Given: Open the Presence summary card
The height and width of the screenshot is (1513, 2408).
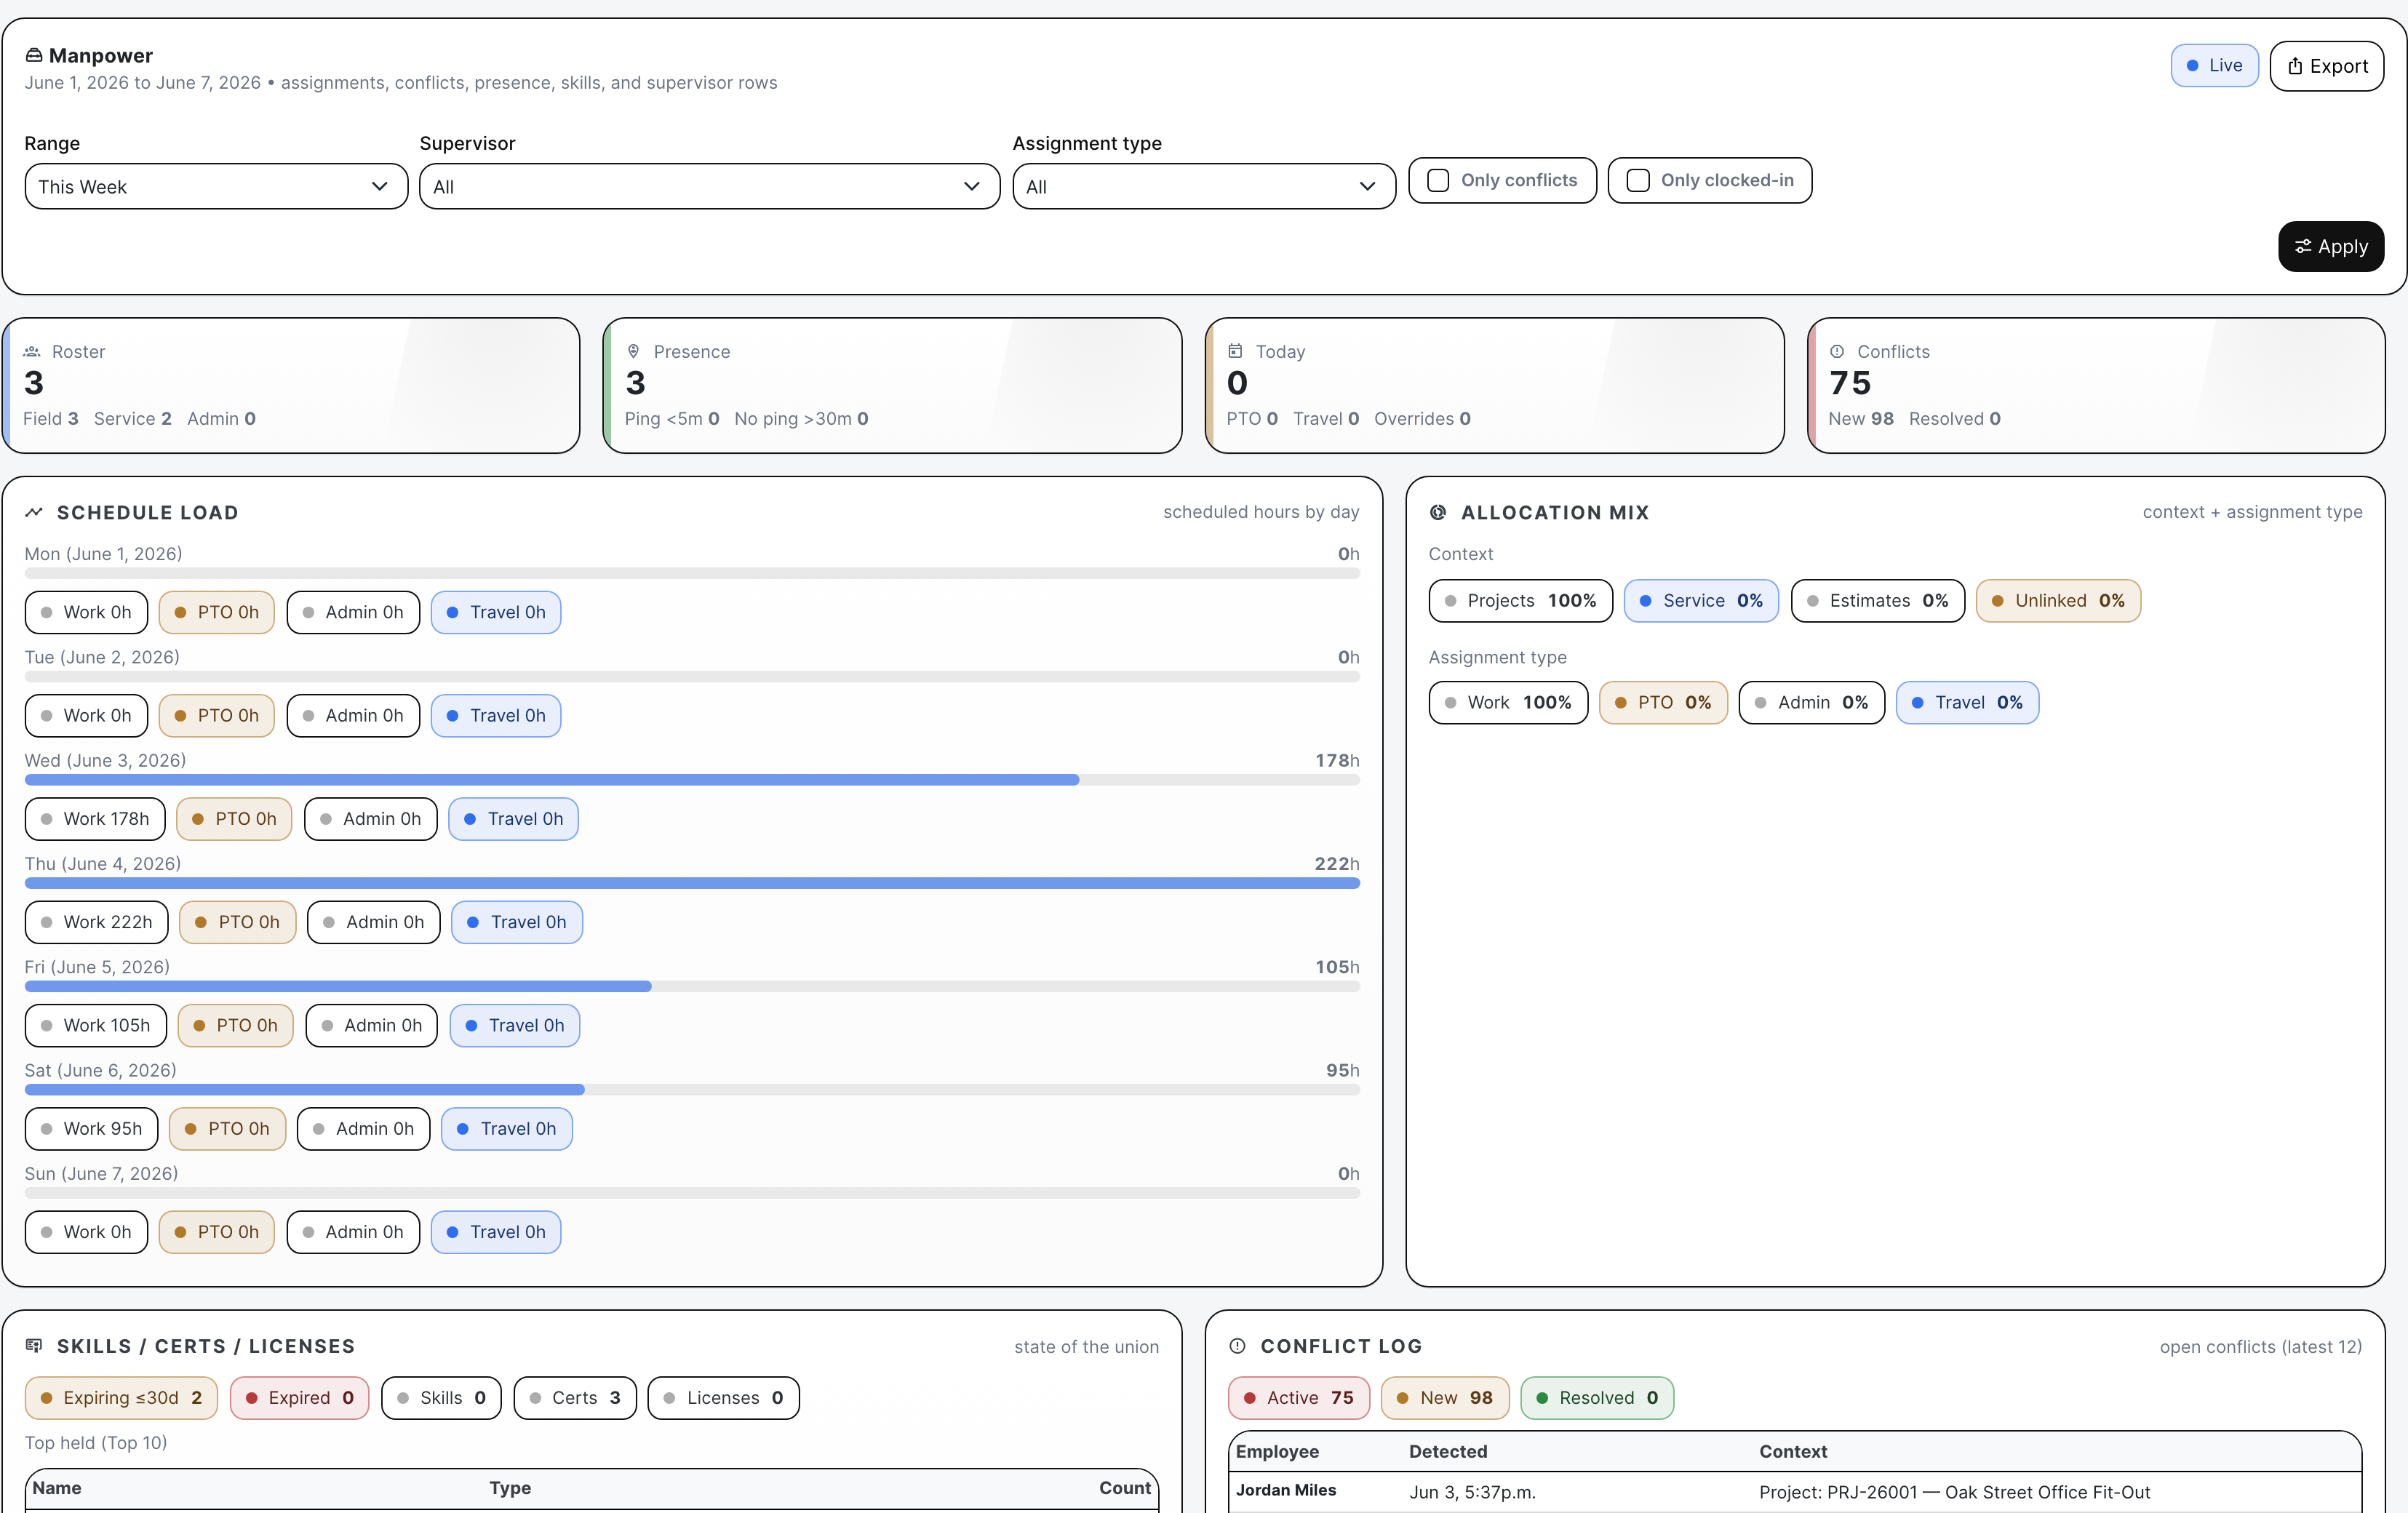Looking at the screenshot, I should pos(893,386).
